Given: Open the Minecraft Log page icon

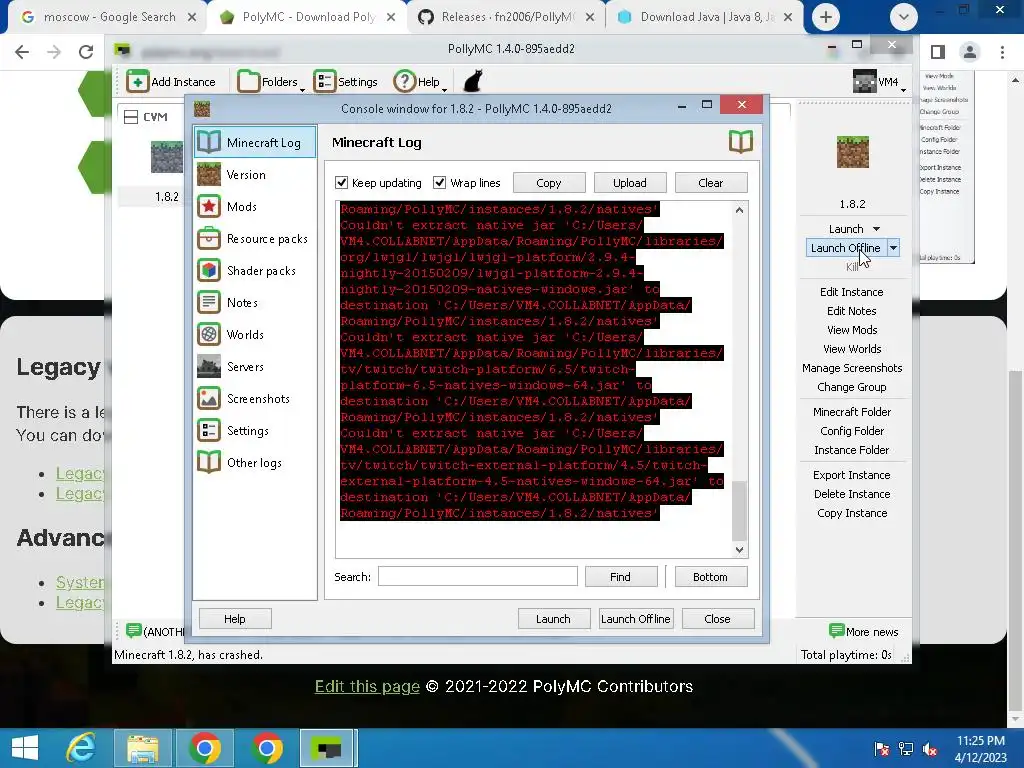Looking at the screenshot, I should (209, 142).
